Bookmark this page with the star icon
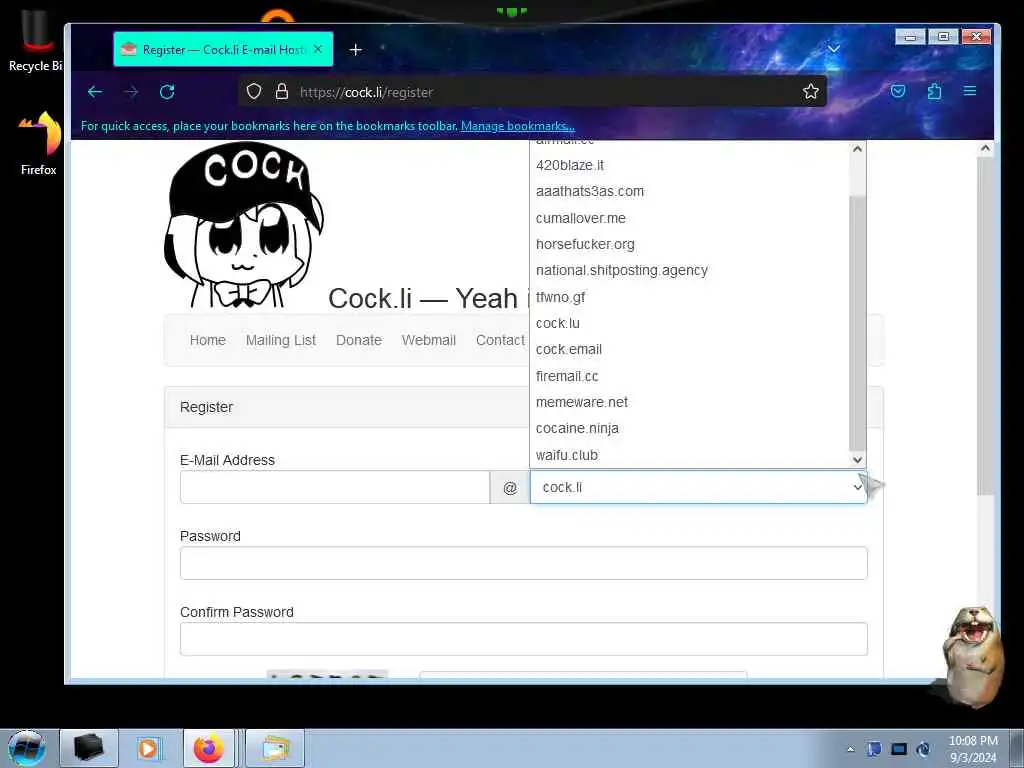1024x768 pixels. [x=810, y=91]
